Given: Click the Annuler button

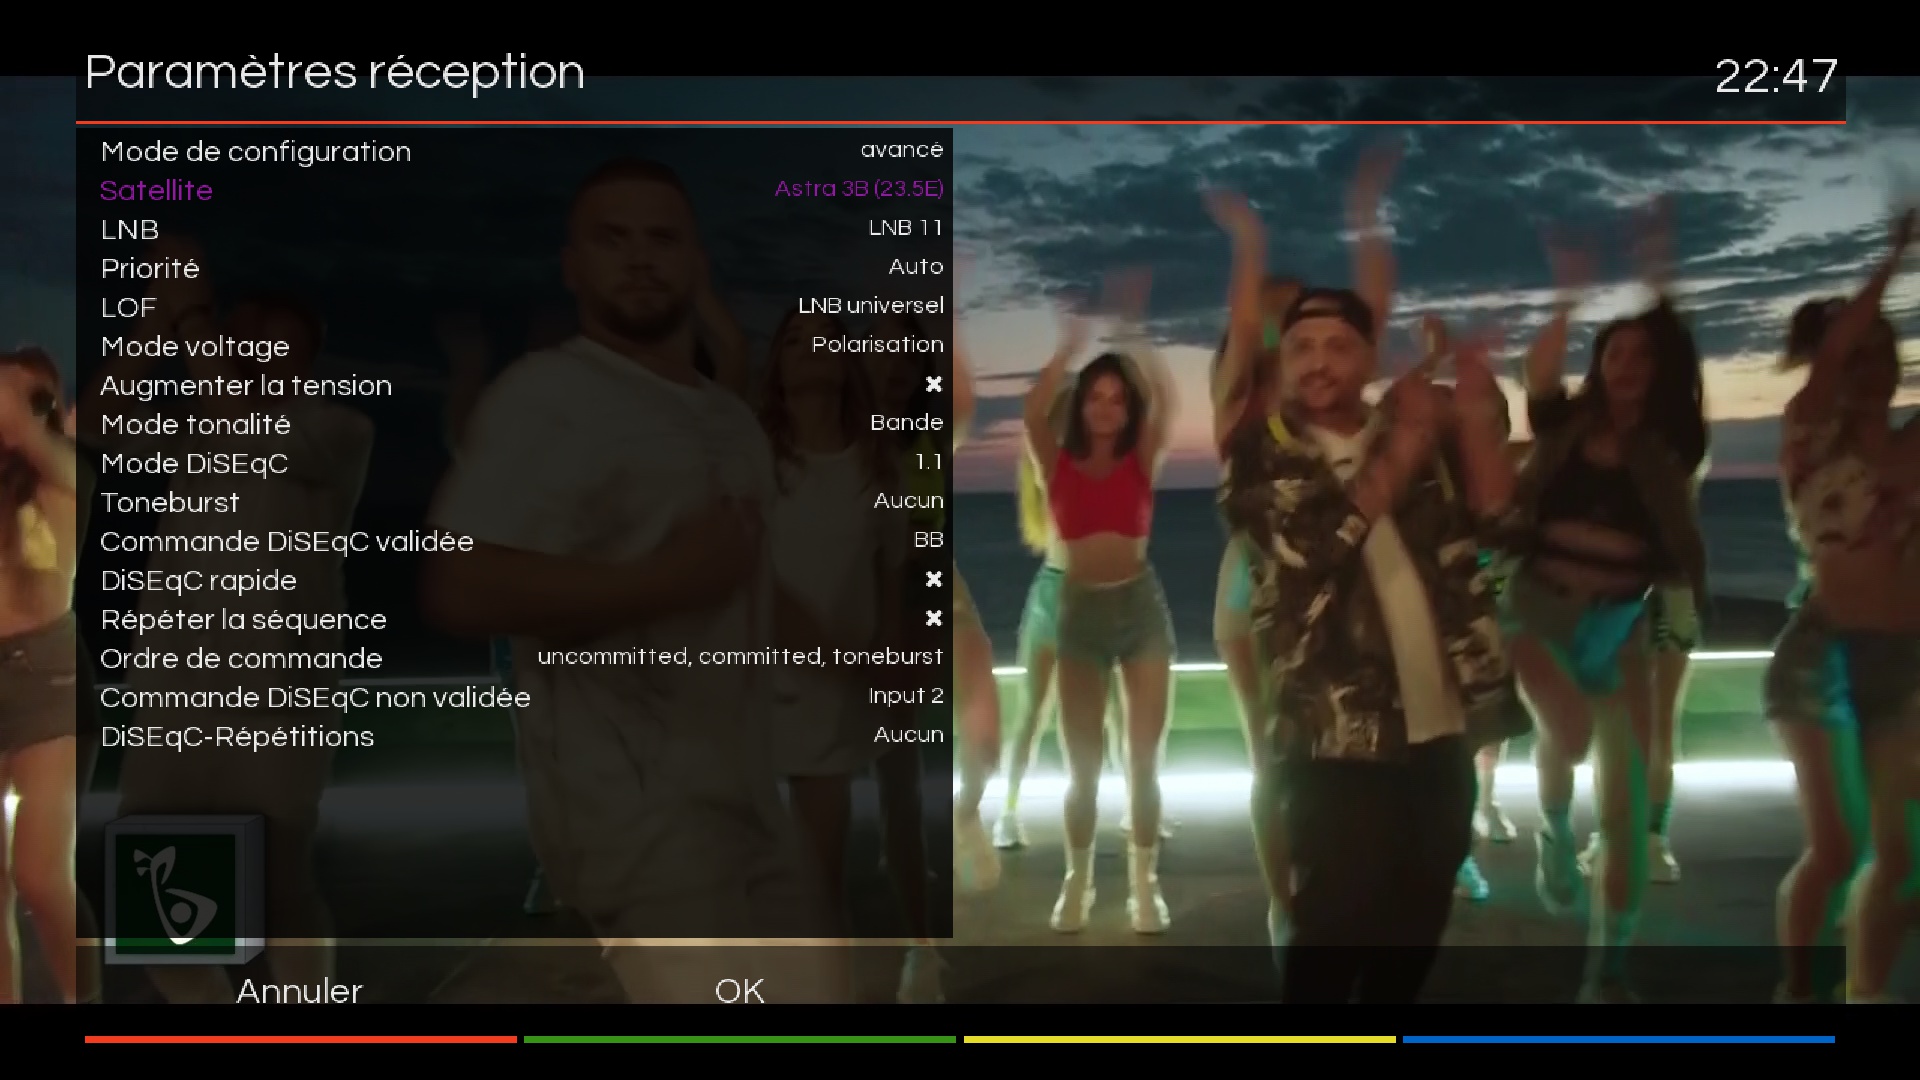Looking at the screenshot, I should (x=299, y=990).
